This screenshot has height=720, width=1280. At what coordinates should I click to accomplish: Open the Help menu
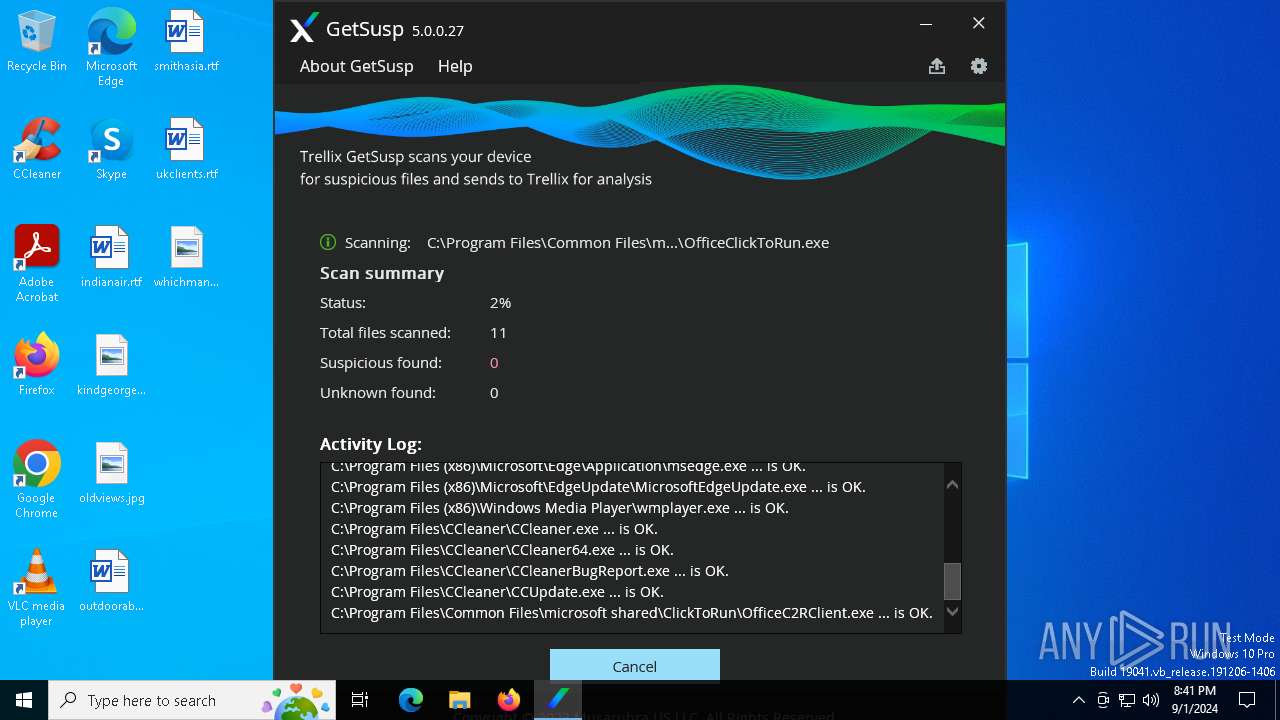coord(455,66)
